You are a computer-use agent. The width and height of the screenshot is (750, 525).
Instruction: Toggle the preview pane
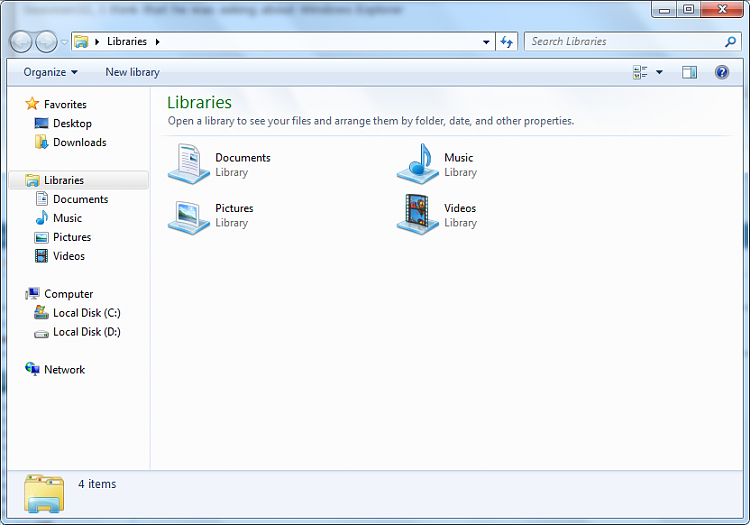click(x=689, y=72)
